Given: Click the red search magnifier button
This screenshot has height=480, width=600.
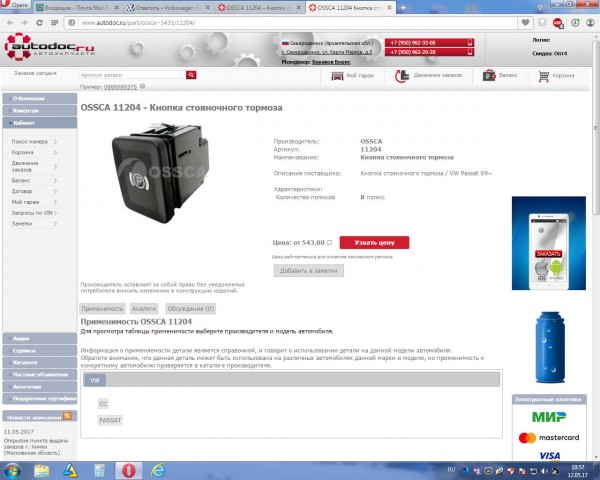Looking at the screenshot, I should (191, 75).
